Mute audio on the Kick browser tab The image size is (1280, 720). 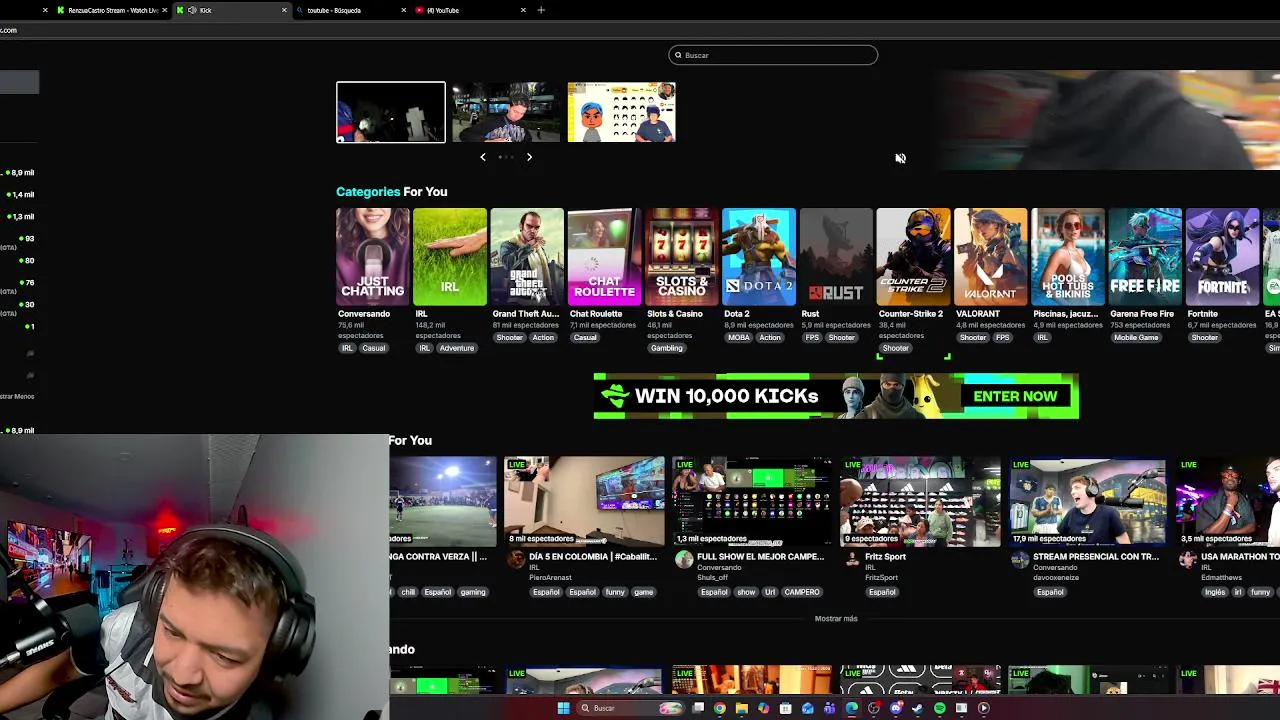tap(192, 10)
